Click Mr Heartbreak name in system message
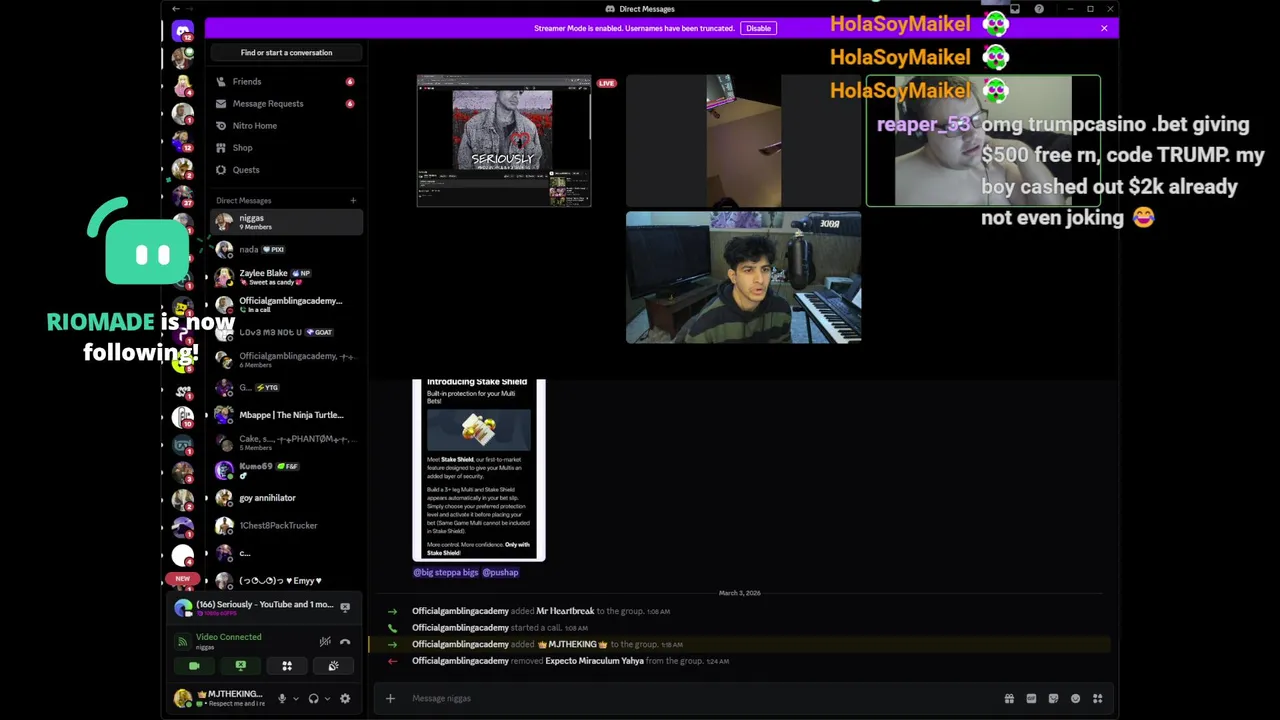Image resolution: width=1280 pixels, height=720 pixels. [565, 611]
